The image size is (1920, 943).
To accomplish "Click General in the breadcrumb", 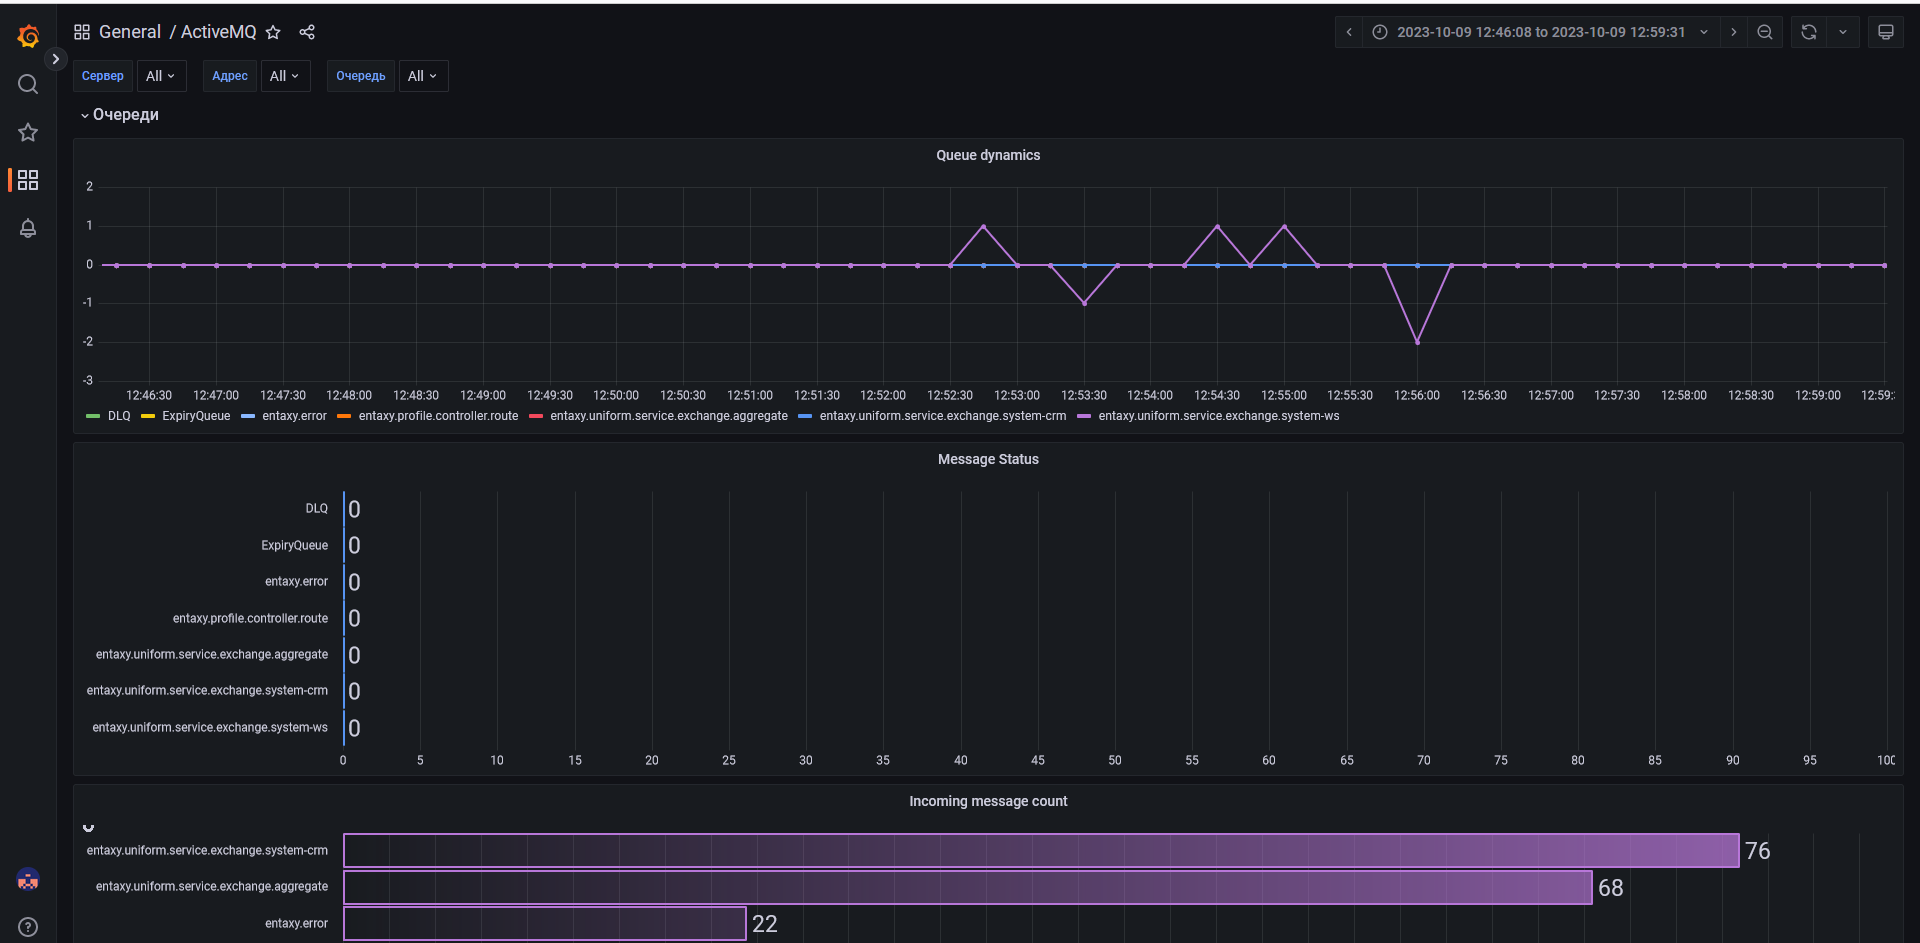I will tap(129, 32).
